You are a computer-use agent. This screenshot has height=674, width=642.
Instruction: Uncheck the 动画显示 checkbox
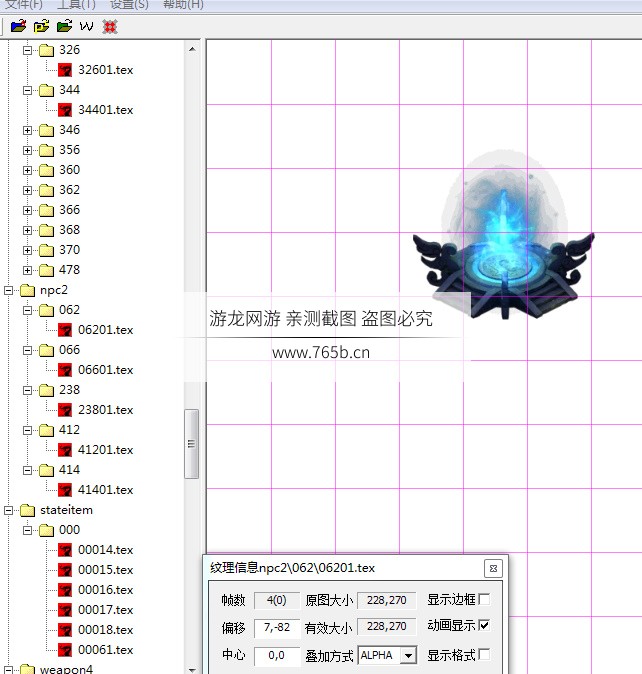coord(484,625)
